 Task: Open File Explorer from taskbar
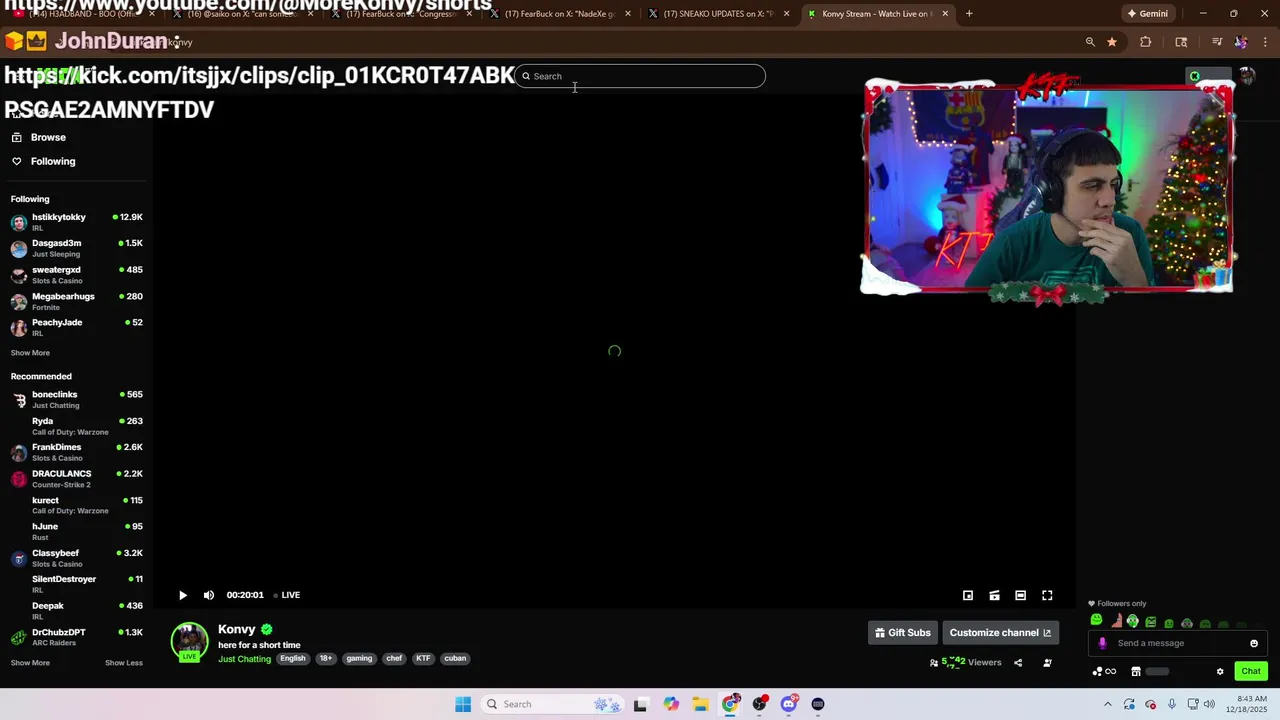(700, 704)
